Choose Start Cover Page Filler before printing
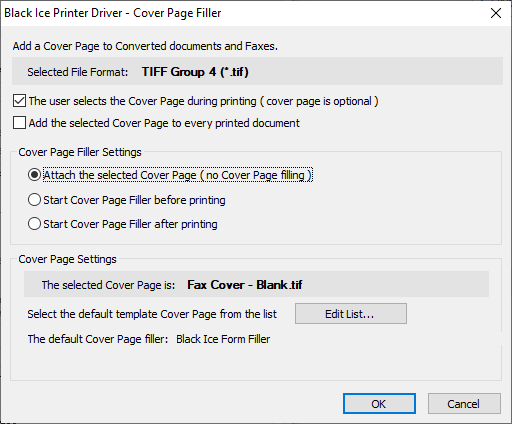Image resolution: width=512 pixels, height=424 pixels. pyautogui.click(x=34, y=200)
